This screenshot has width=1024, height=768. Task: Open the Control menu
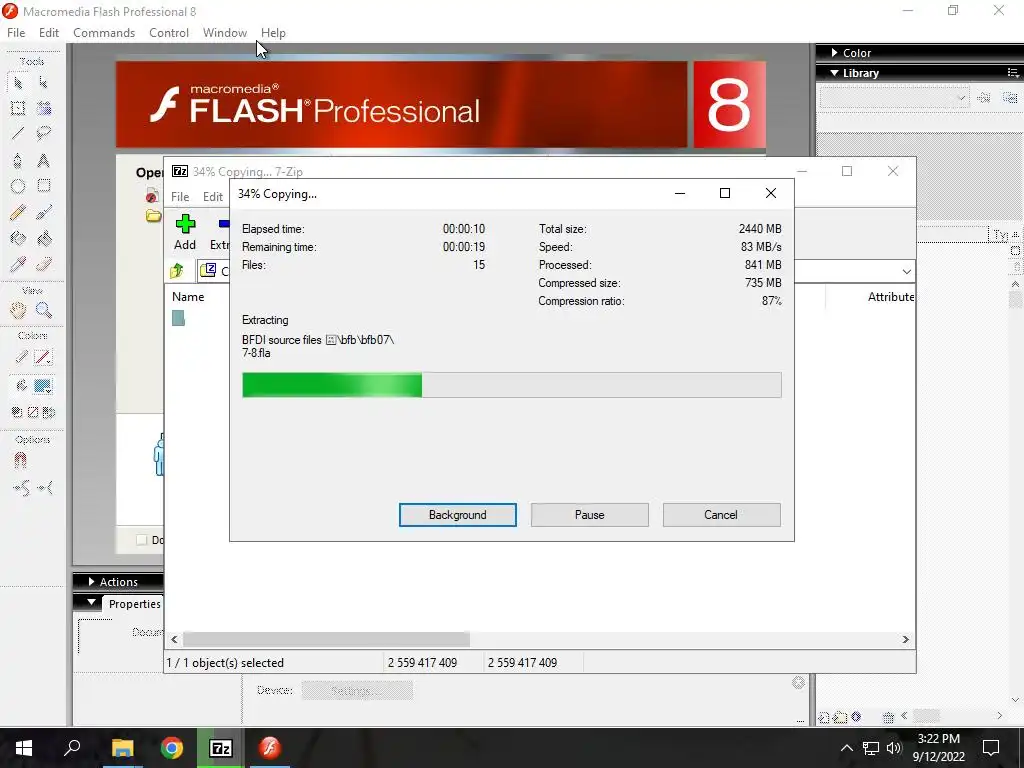[168, 33]
